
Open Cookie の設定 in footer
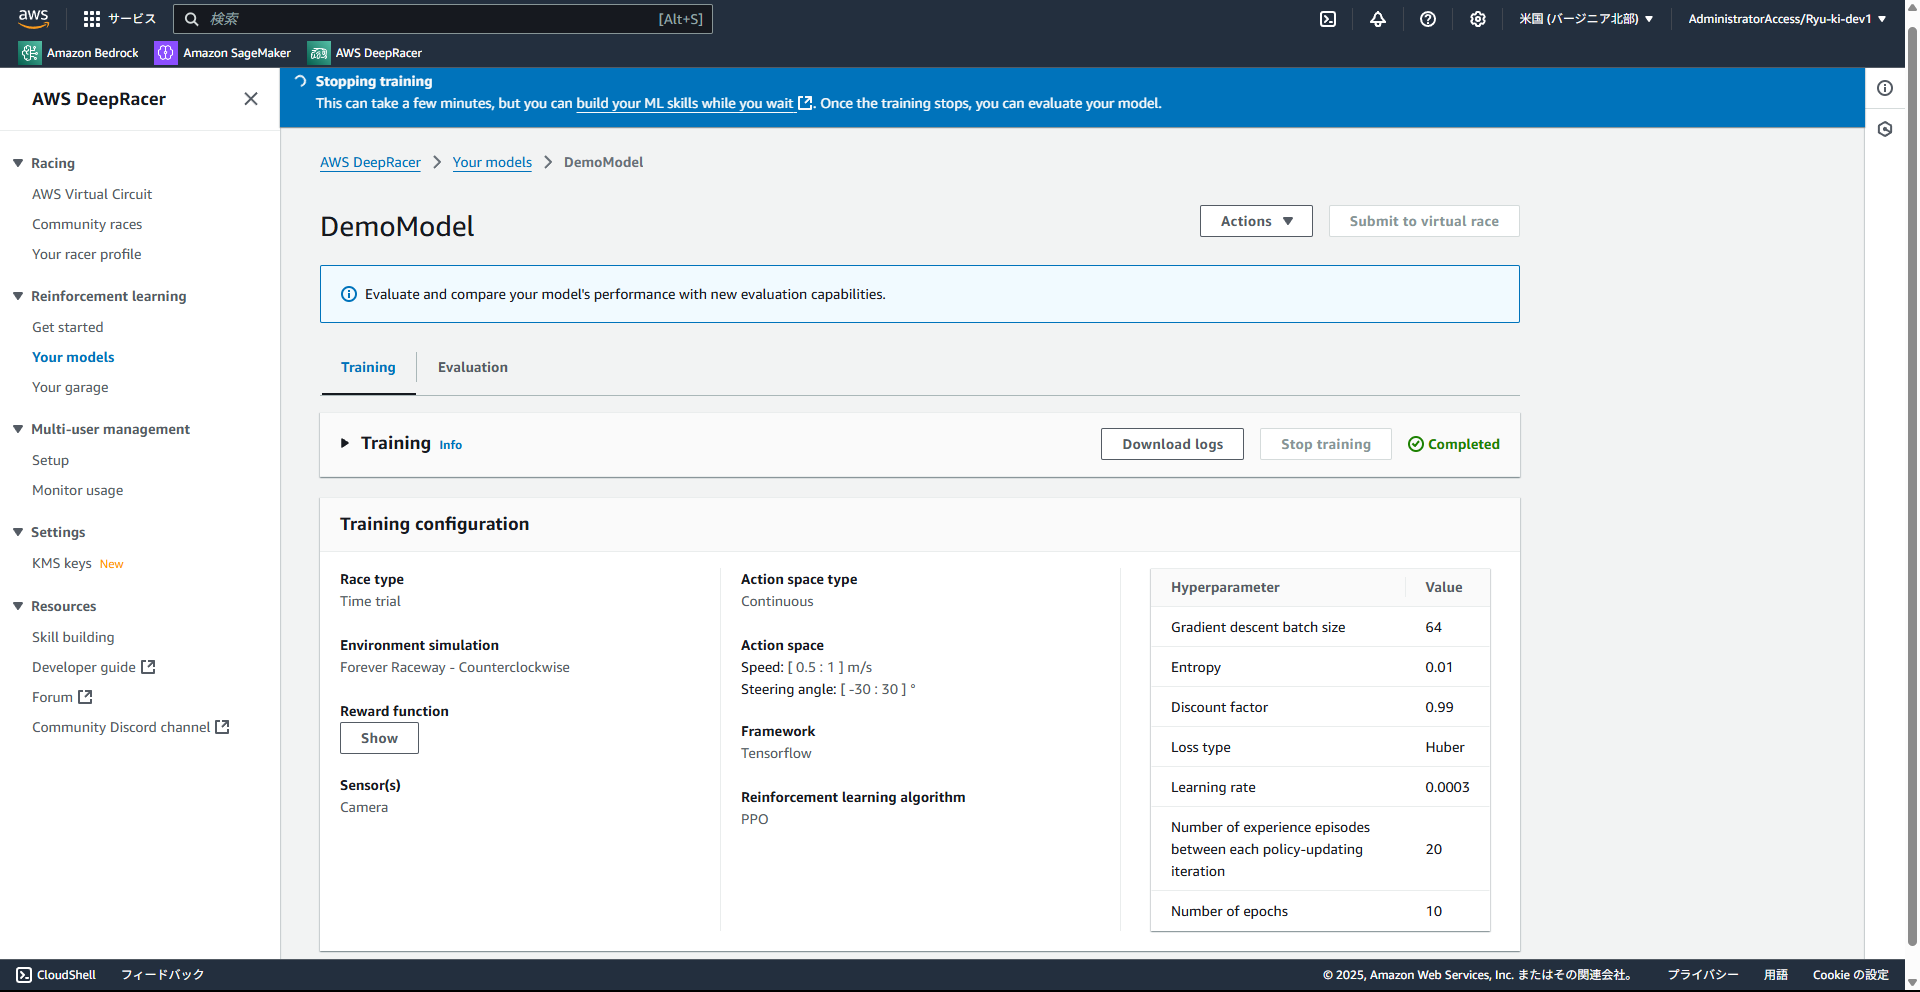(x=1850, y=975)
